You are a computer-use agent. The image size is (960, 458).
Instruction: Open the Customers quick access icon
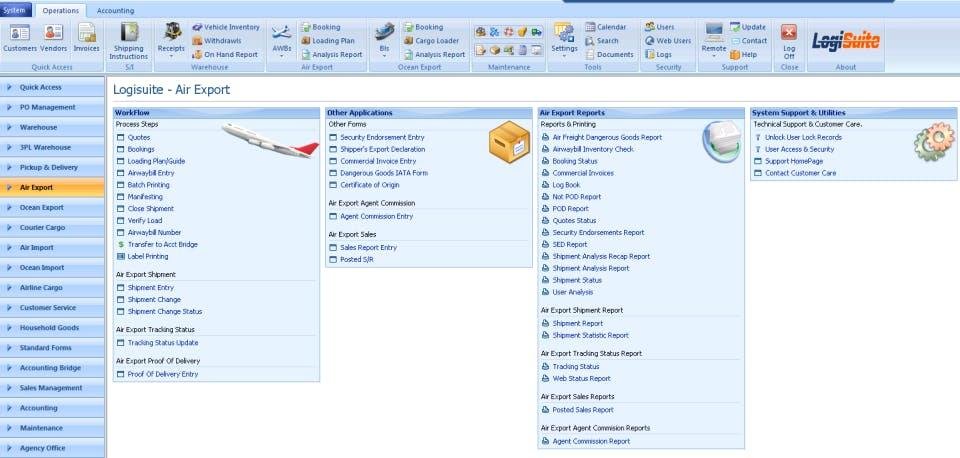pyautogui.click(x=20, y=39)
